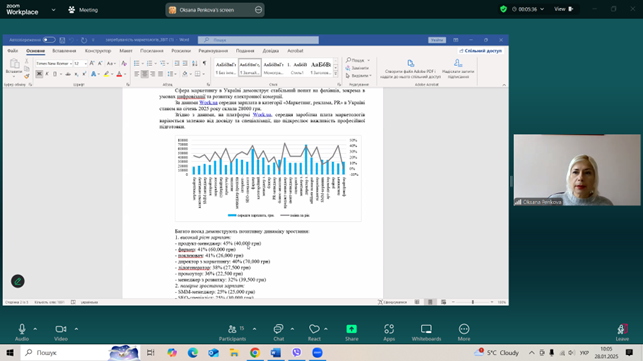The height and width of the screenshot is (361, 643).
Task: Click the Format Painter brush icon
Action: [27, 75]
